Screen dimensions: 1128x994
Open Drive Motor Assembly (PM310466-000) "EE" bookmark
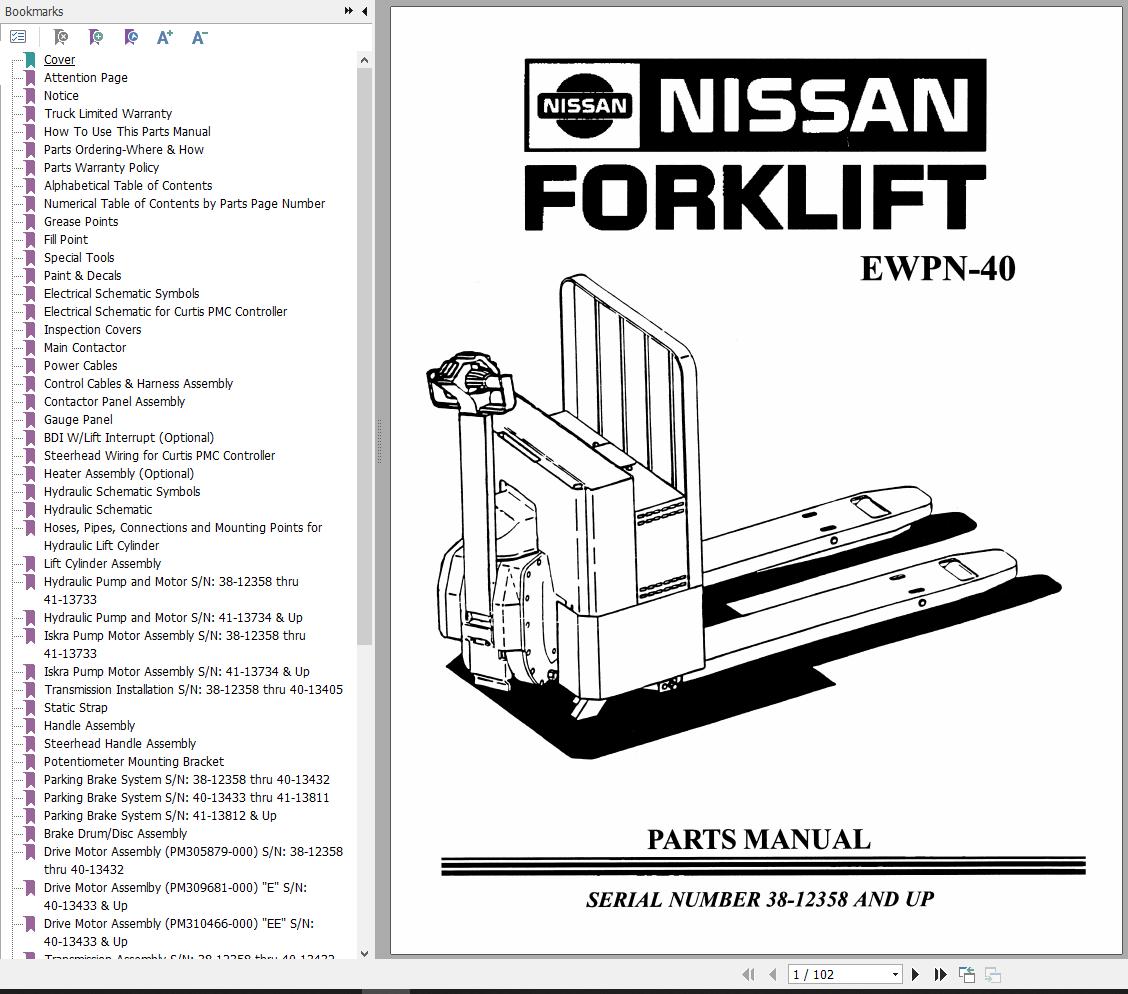(179, 932)
